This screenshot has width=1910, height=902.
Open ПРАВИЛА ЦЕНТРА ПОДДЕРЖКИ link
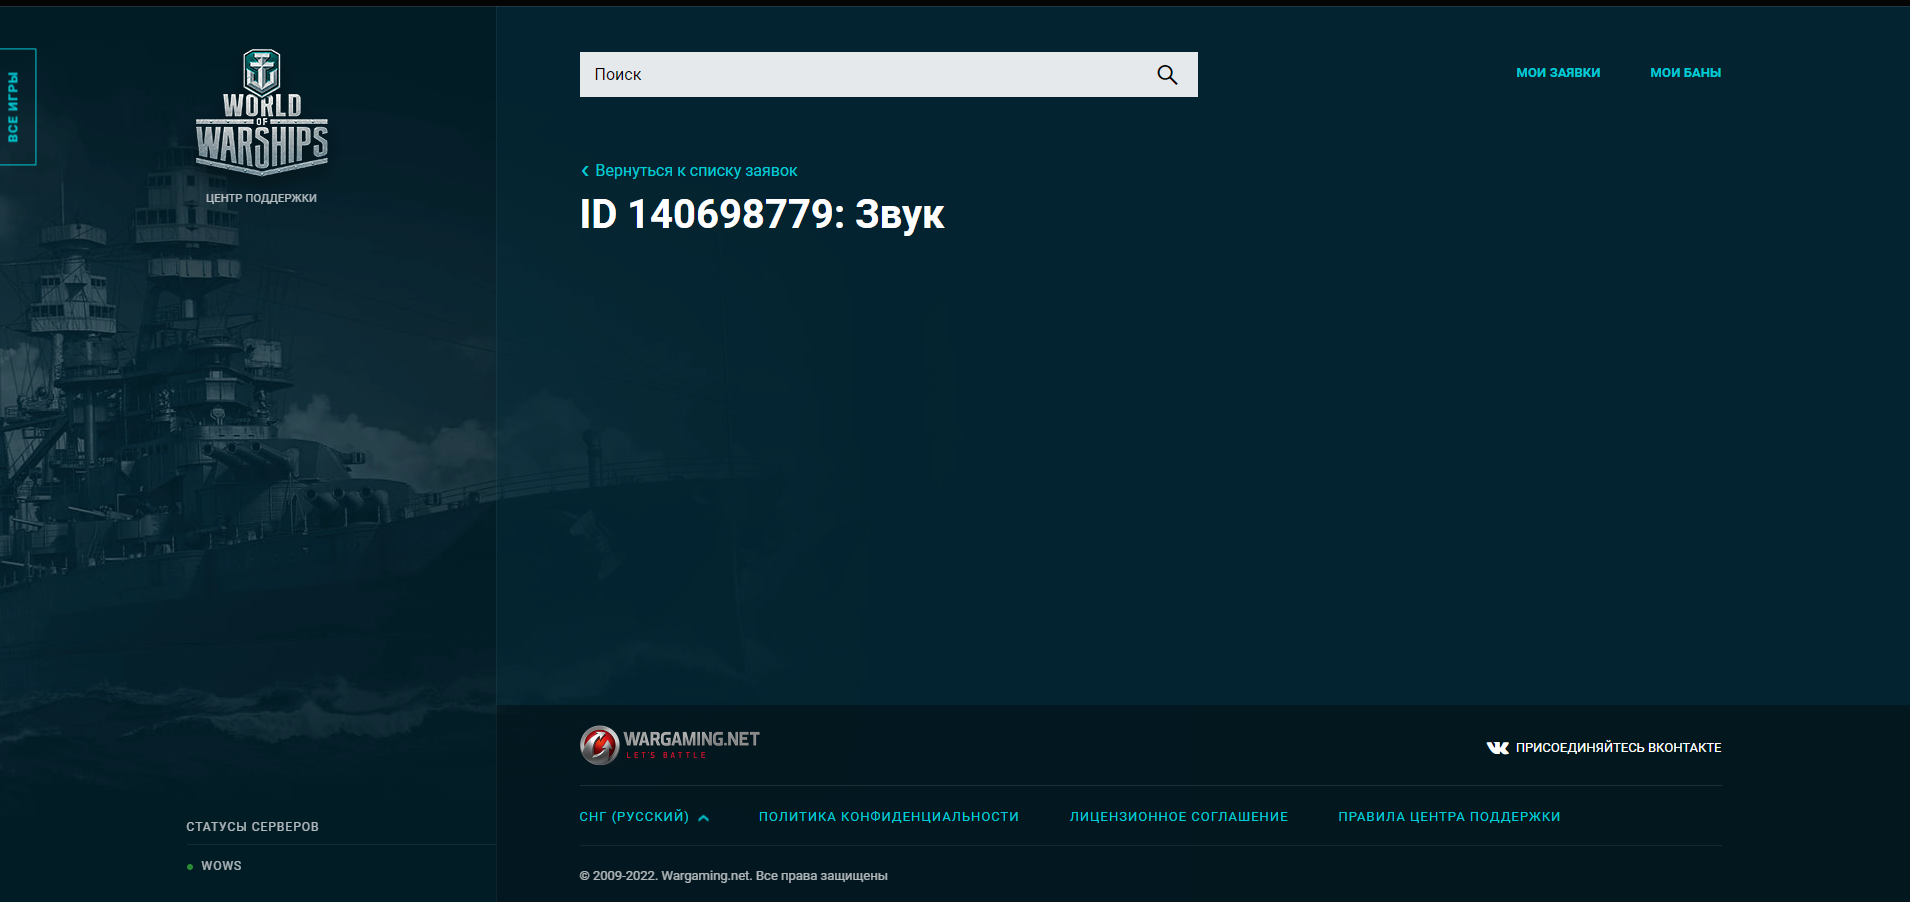coord(1449,817)
